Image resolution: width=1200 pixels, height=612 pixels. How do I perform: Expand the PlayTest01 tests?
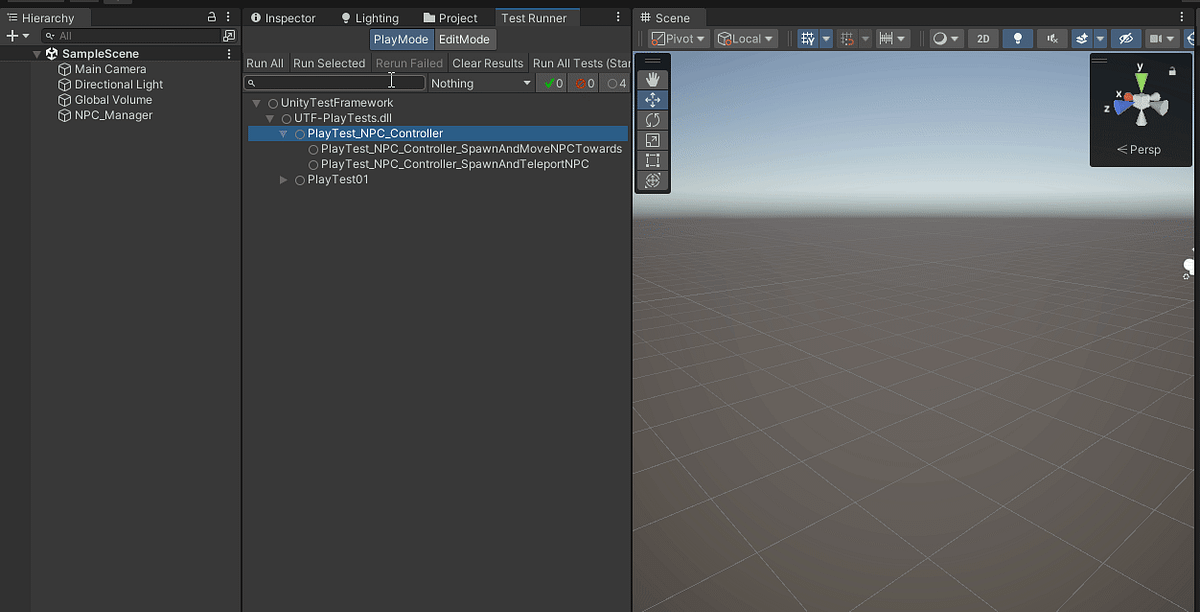click(283, 179)
